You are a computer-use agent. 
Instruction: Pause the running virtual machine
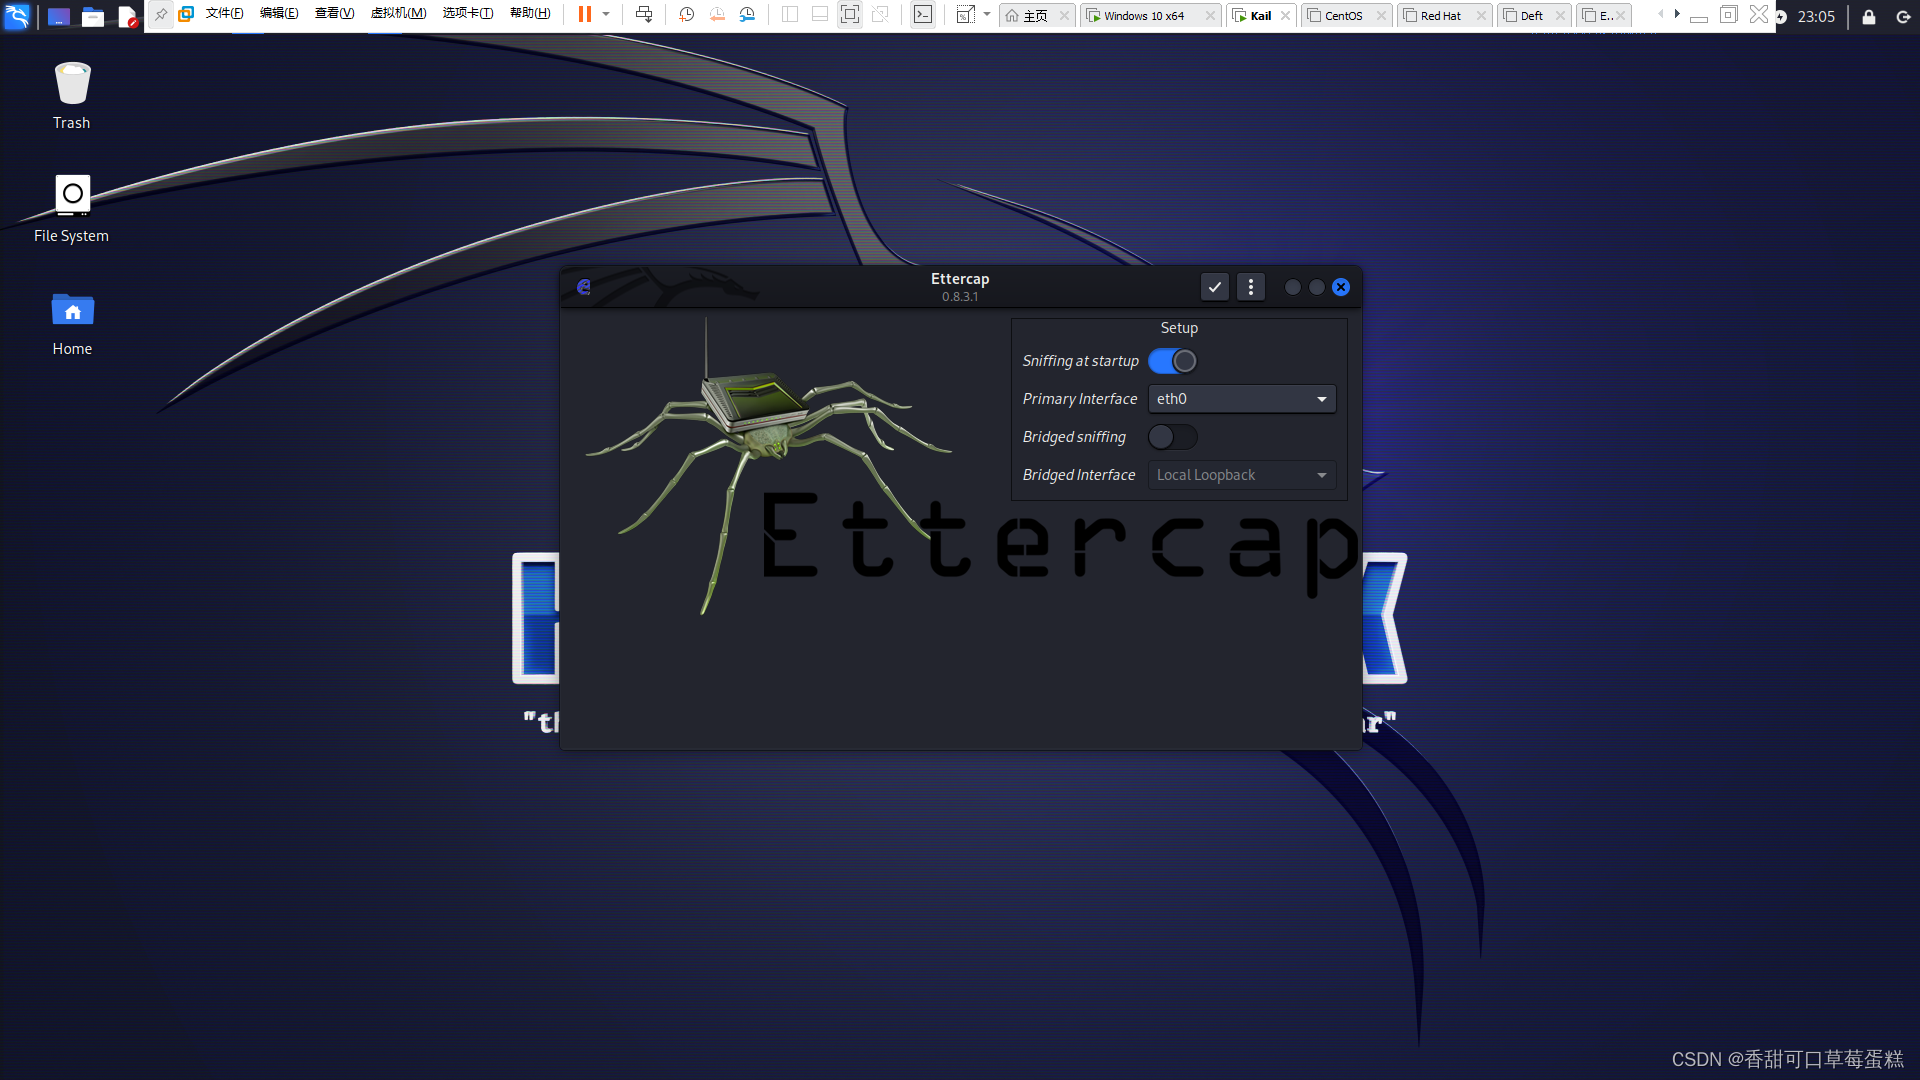(586, 14)
